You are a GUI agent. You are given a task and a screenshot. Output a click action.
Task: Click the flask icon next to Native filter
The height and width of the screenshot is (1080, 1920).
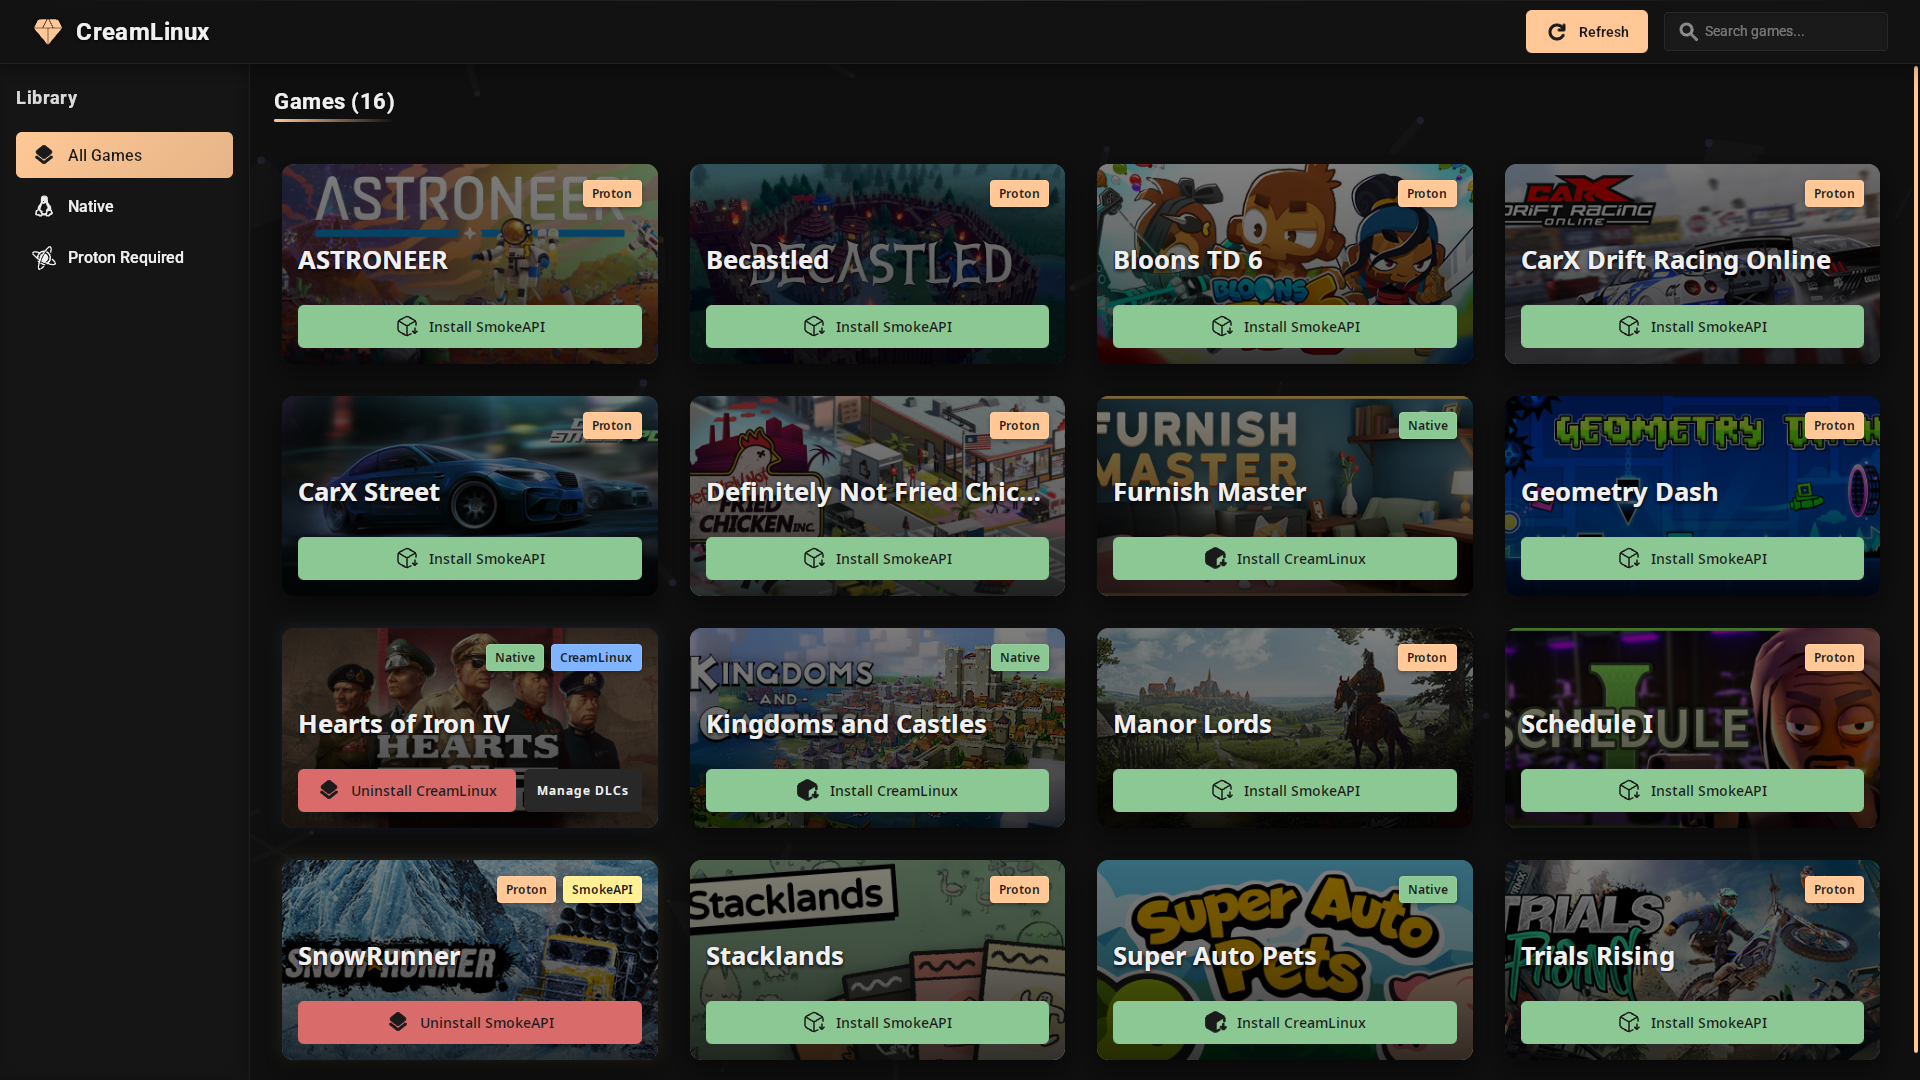click(44, 206)
